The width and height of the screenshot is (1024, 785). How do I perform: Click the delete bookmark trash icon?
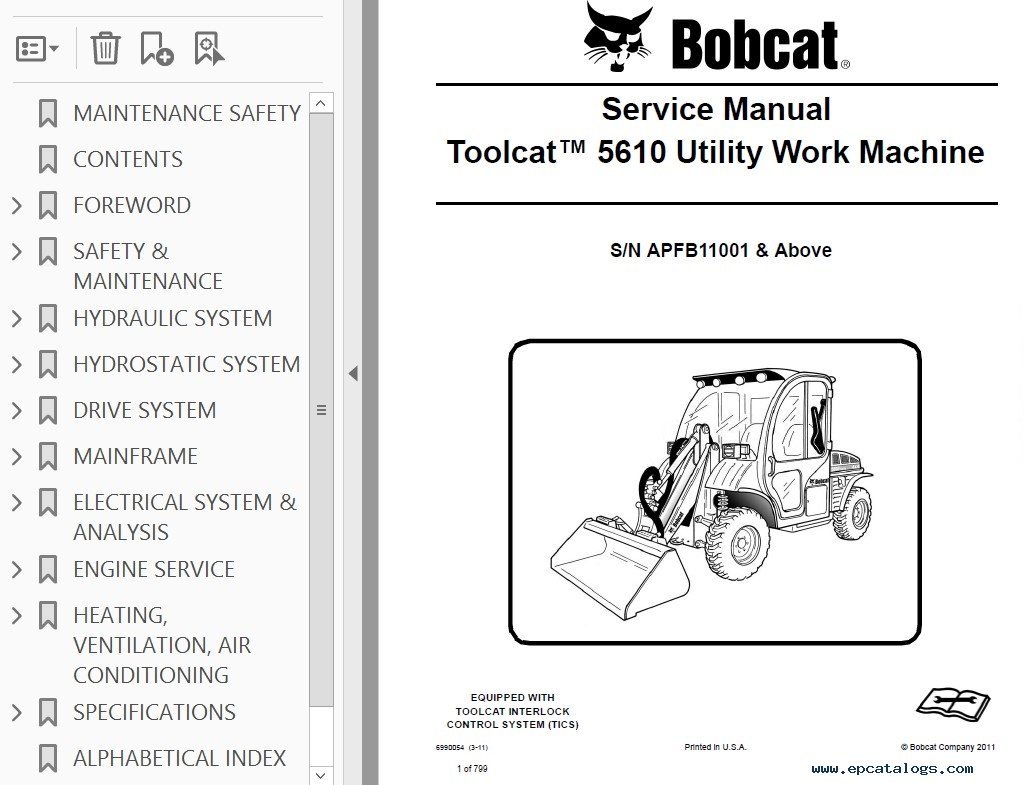pyautogui.click(x=105, y=48)
